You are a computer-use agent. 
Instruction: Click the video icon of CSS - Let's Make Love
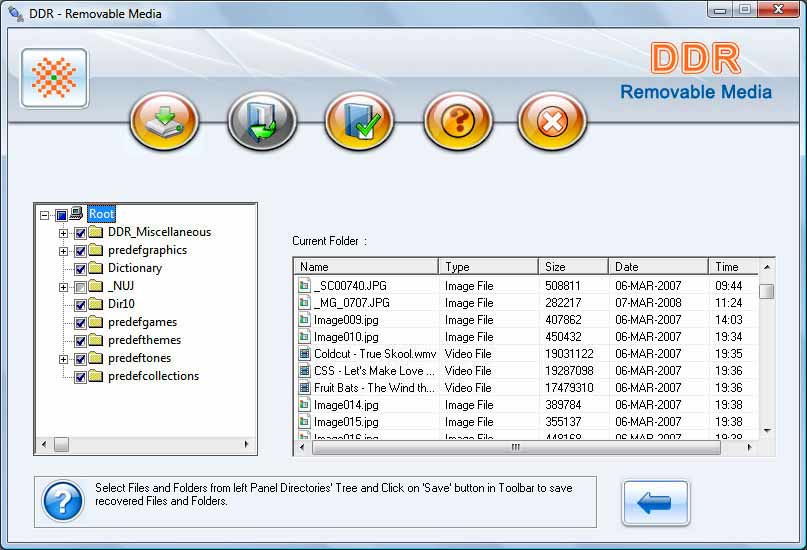click(x=305, y=370)
